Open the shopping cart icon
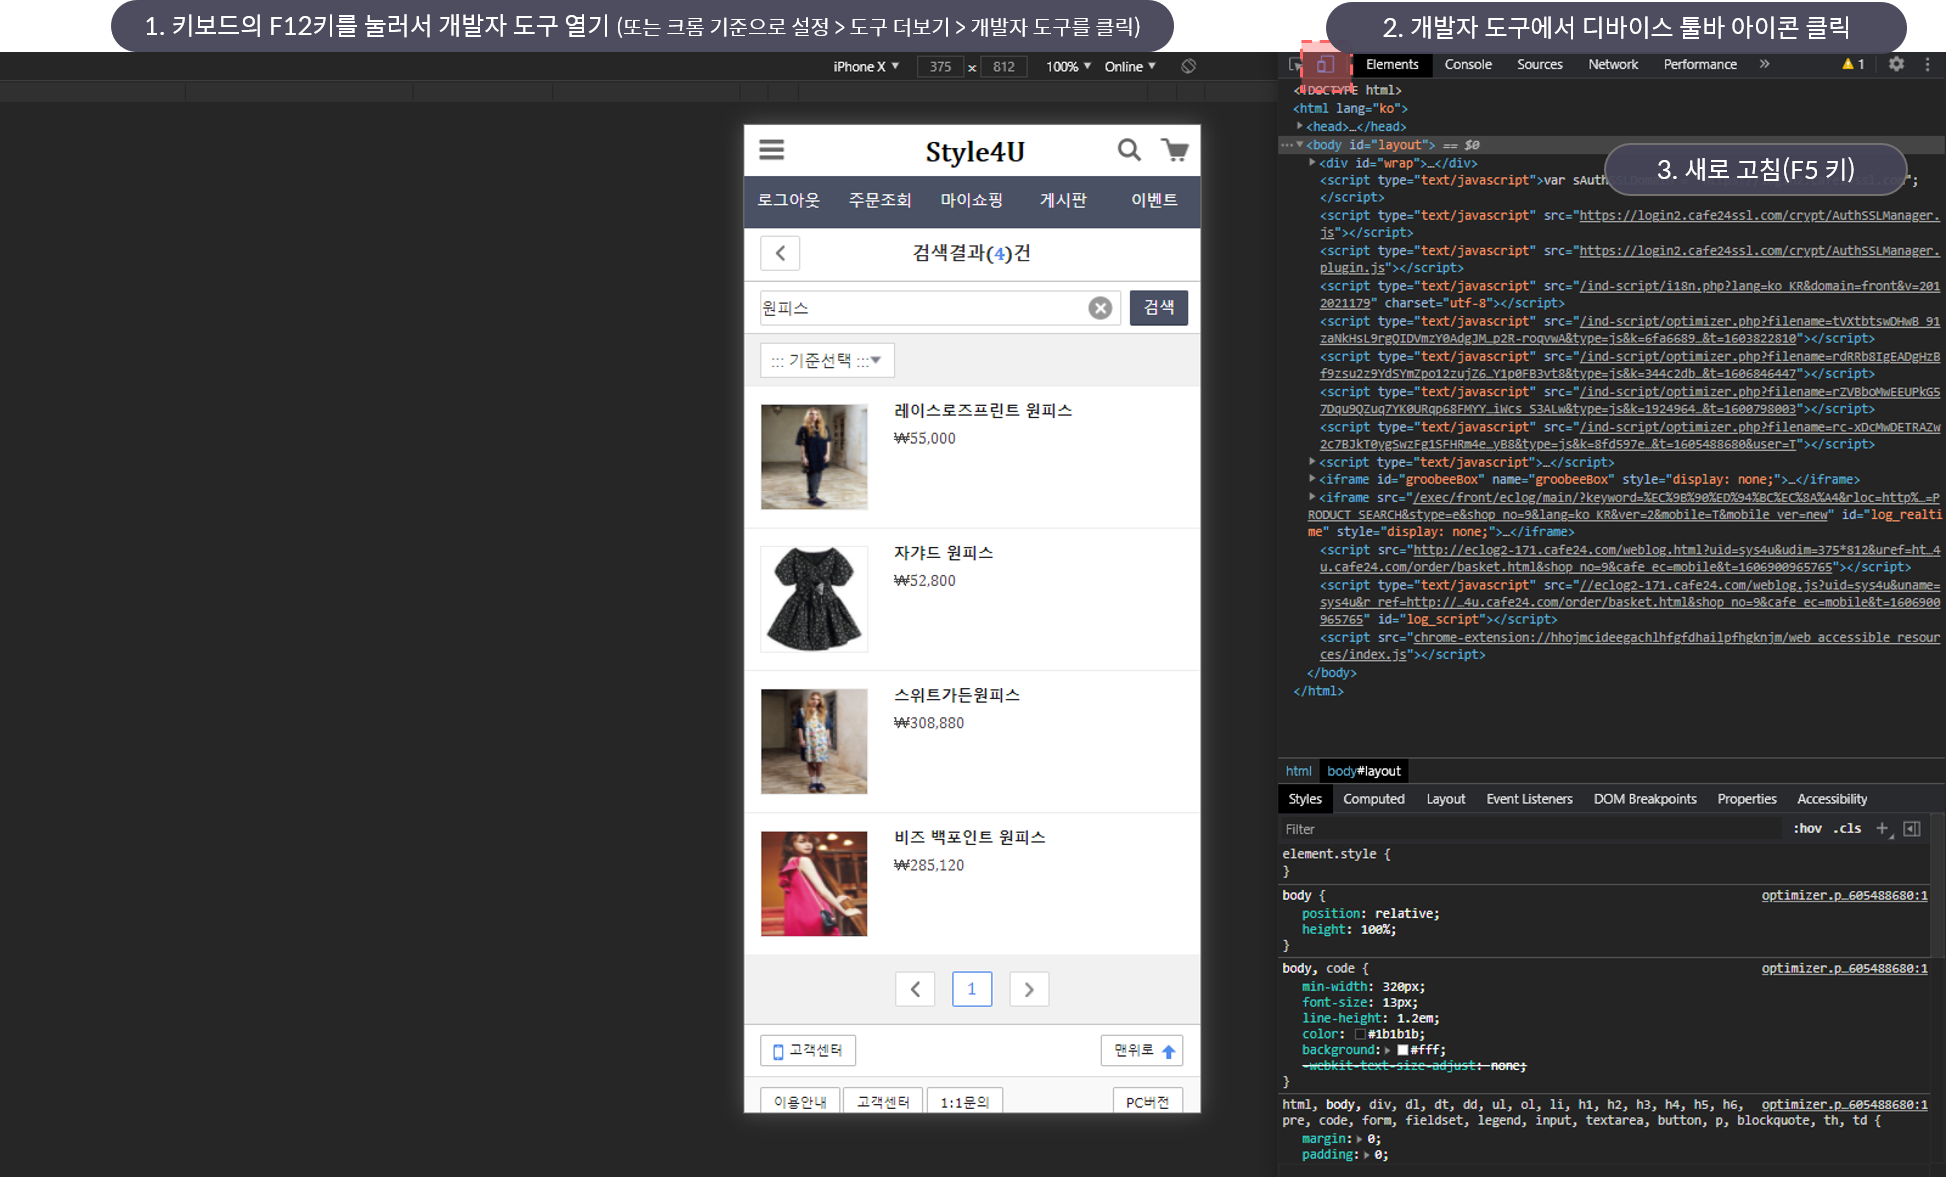Viewport: 1946px width, 1177px height. click(1175, 150)
